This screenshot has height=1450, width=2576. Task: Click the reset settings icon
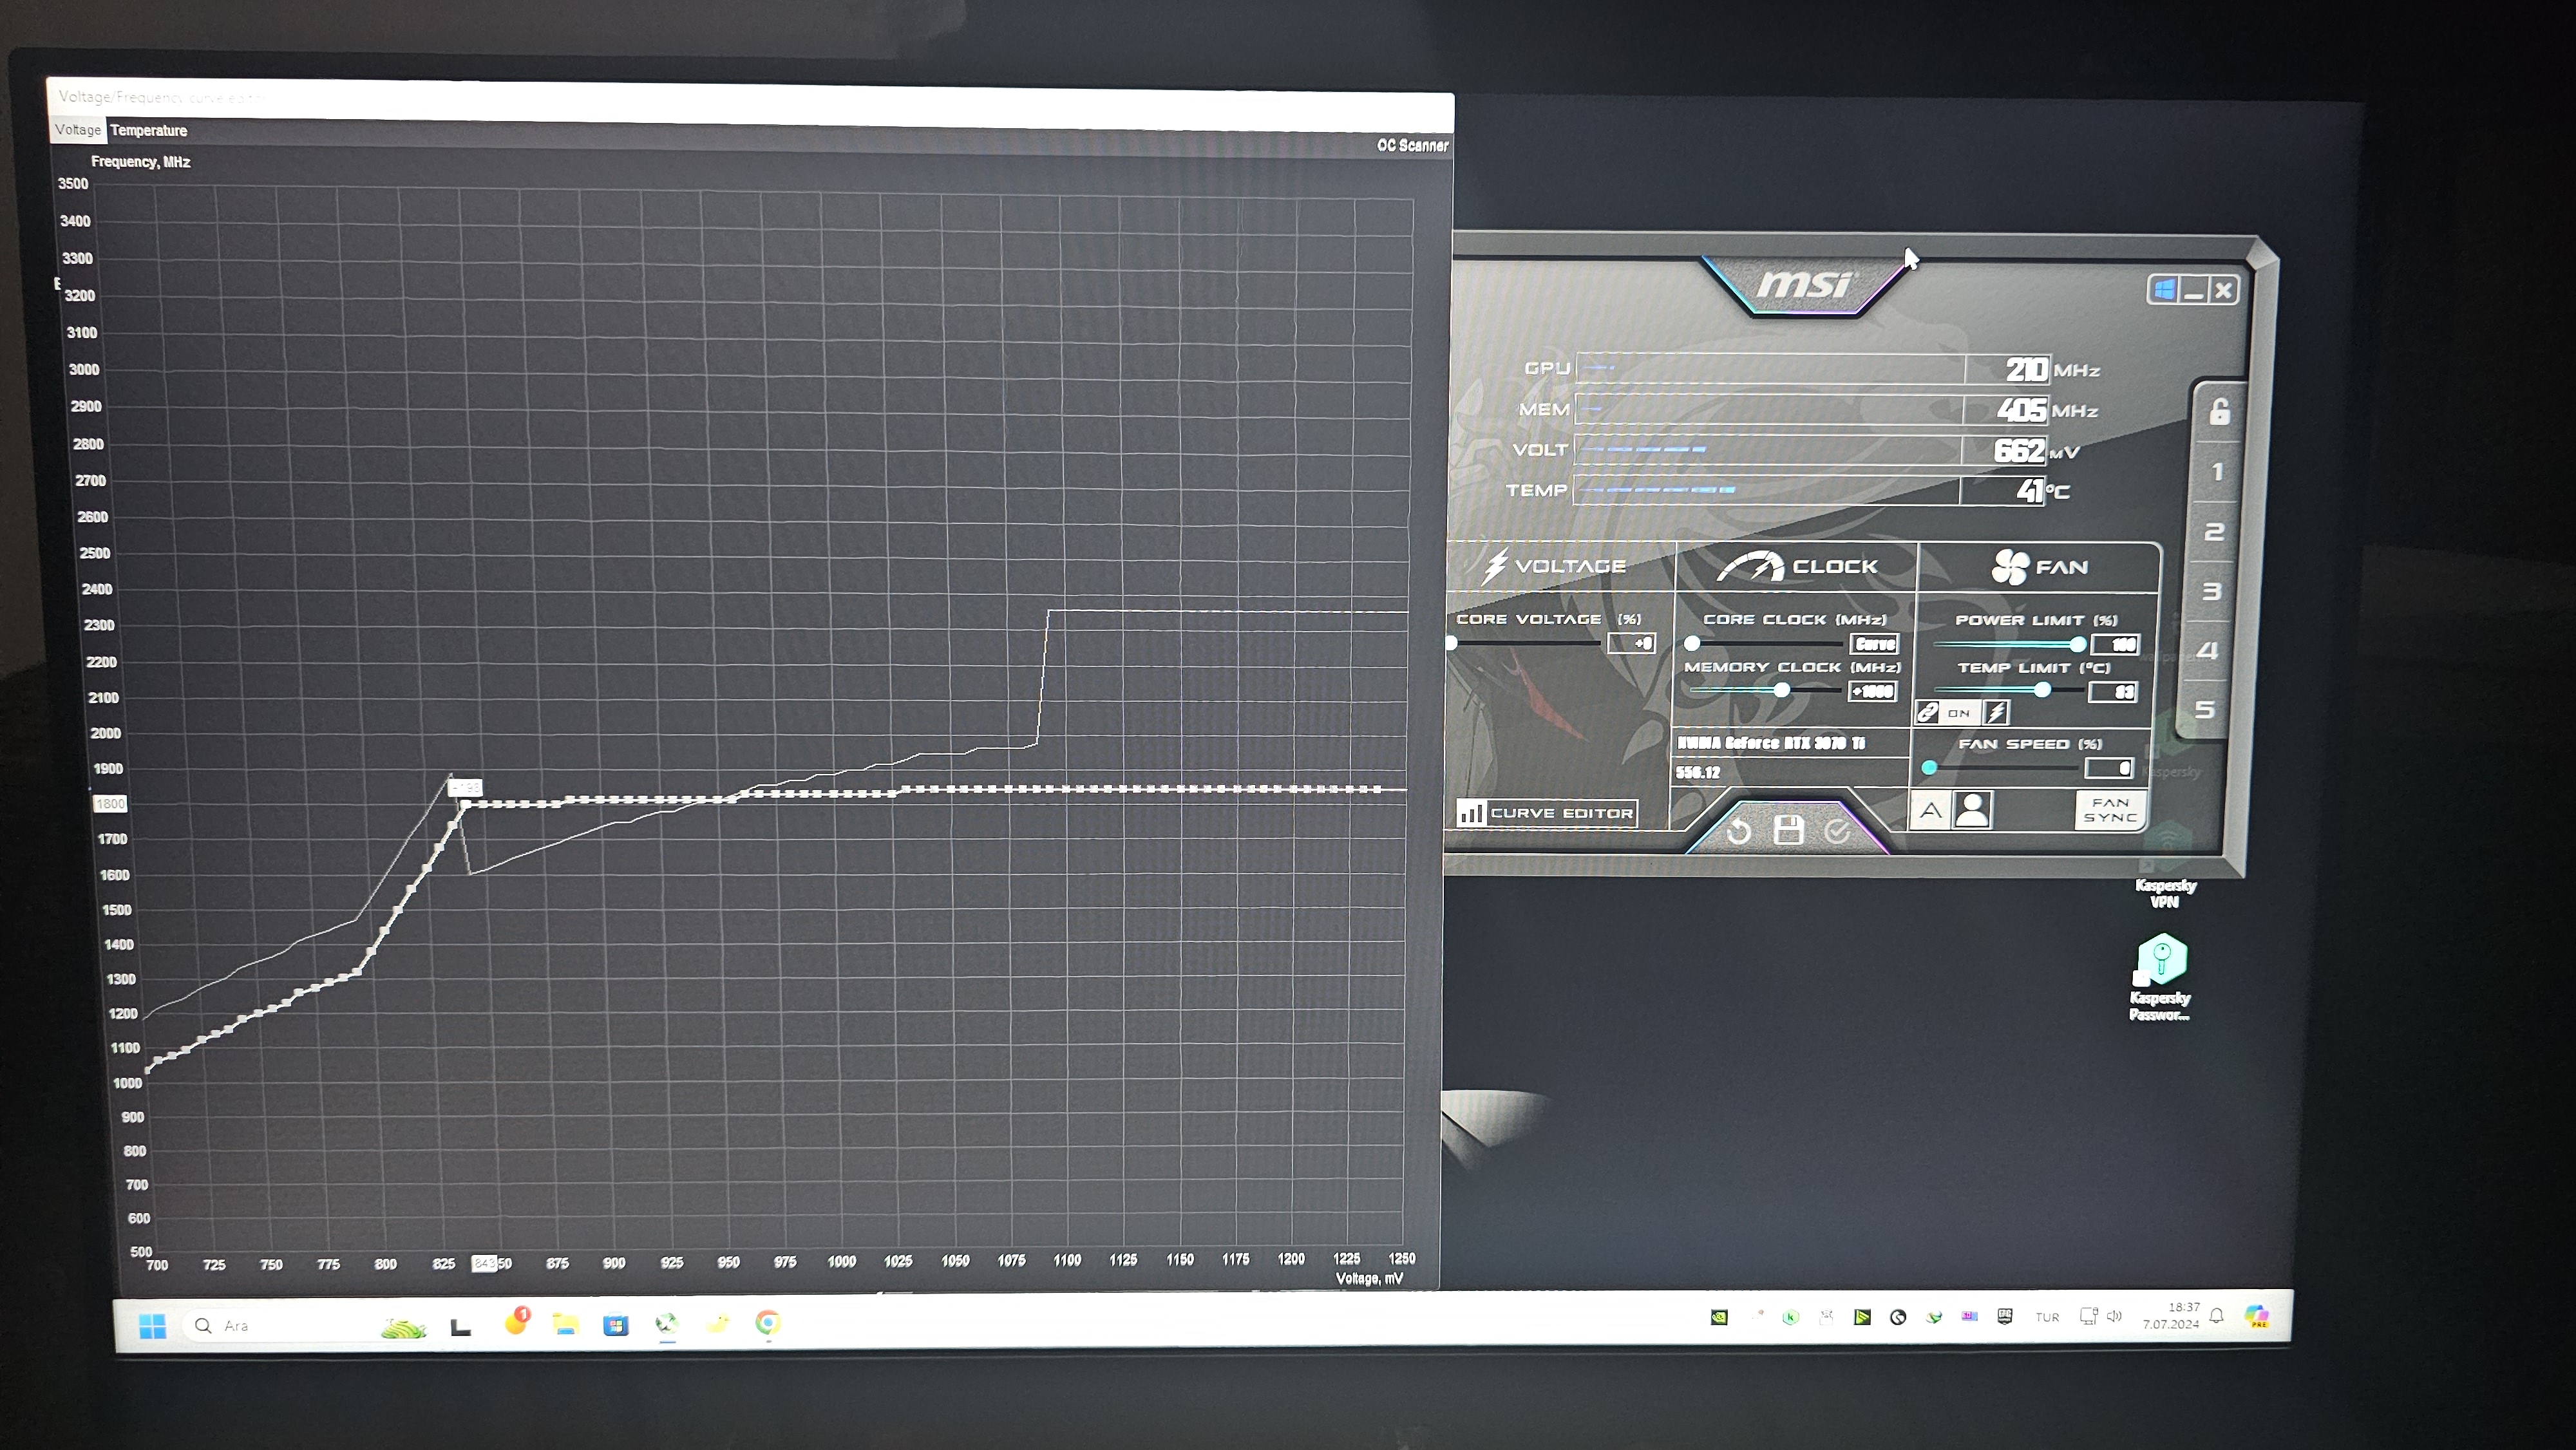[1739, 831]
